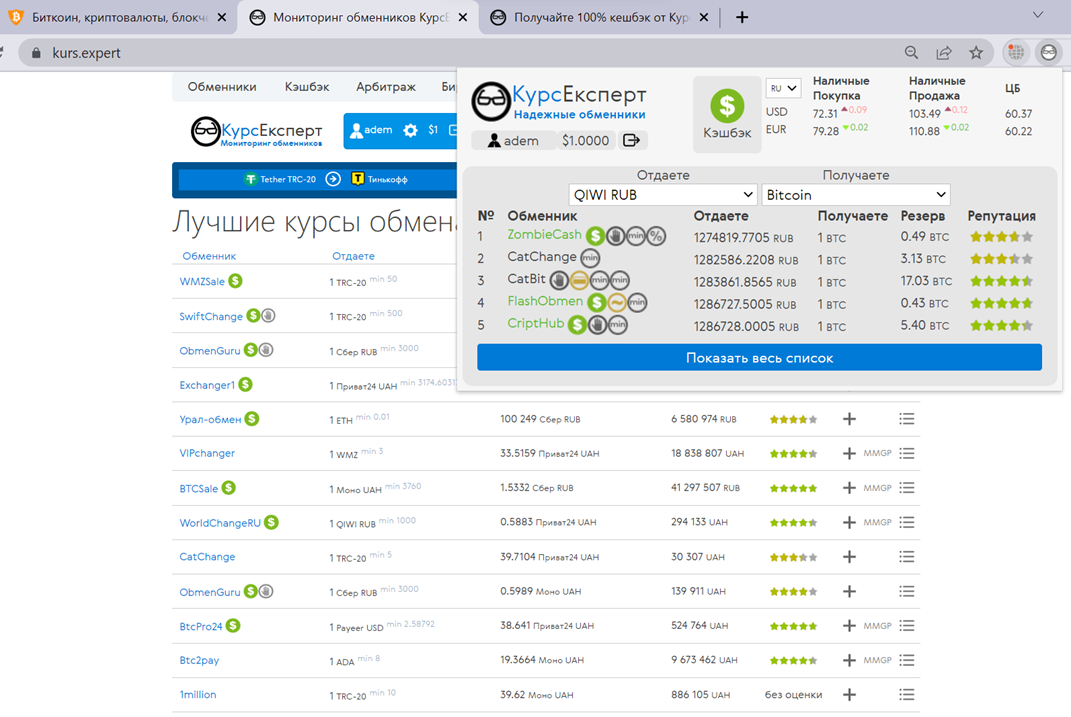Open a new browser tab
Screen dimensions: 1071x717
pos(742,18)
